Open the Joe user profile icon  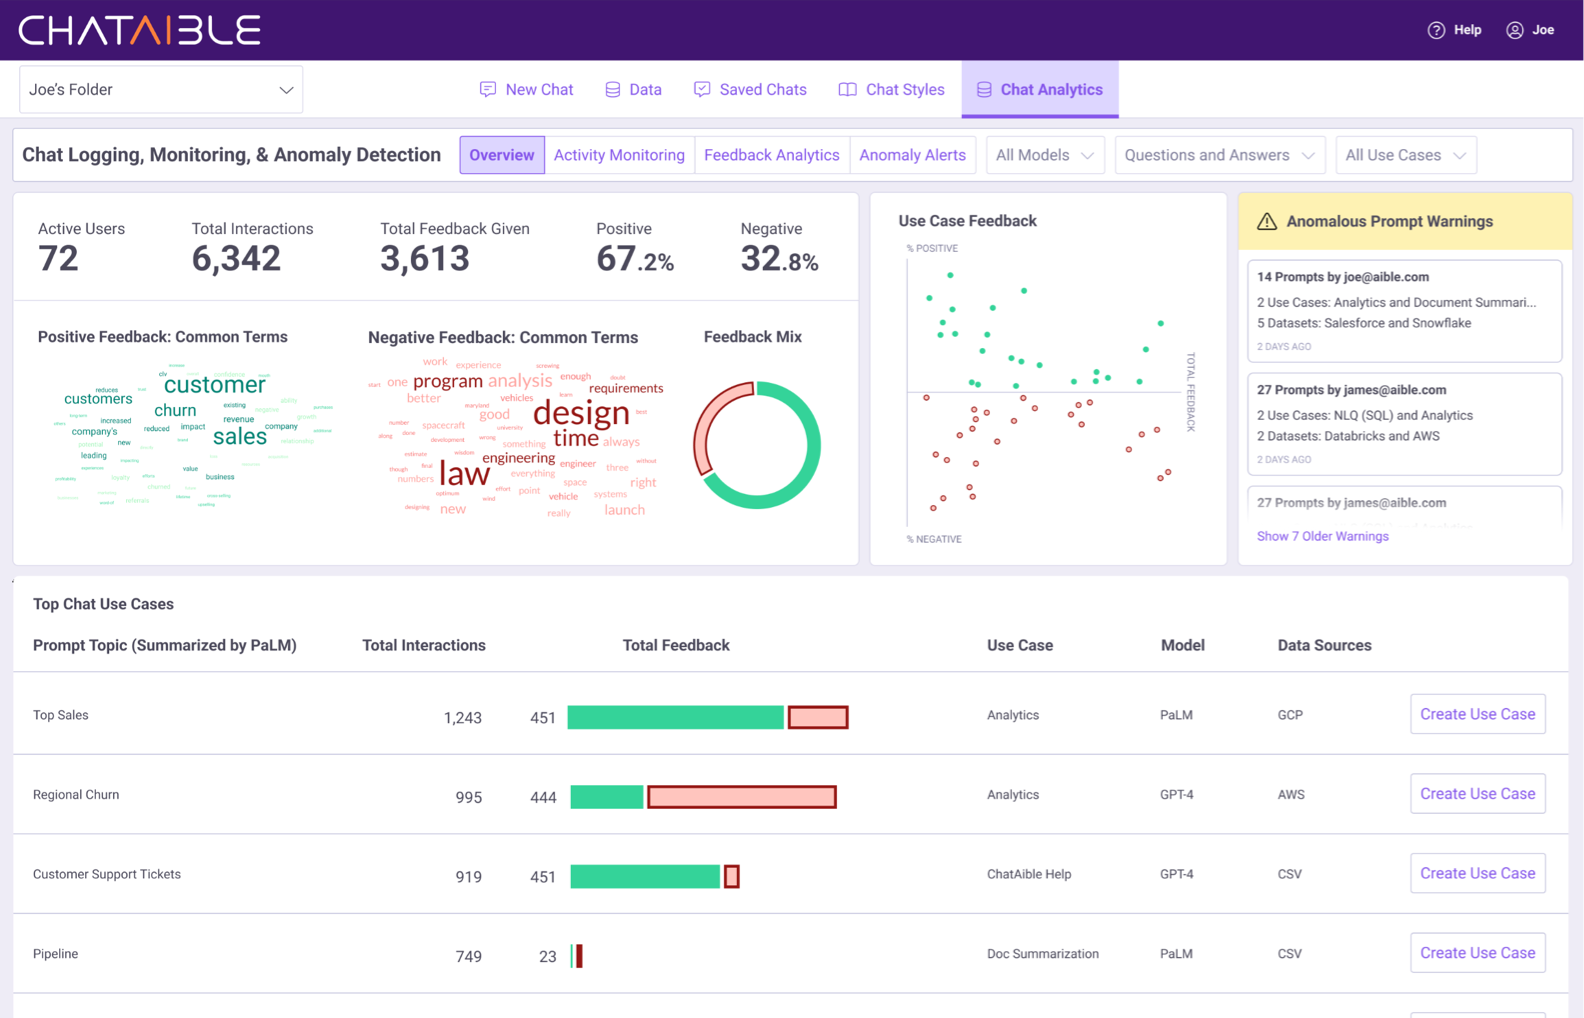coord(1515,30)
